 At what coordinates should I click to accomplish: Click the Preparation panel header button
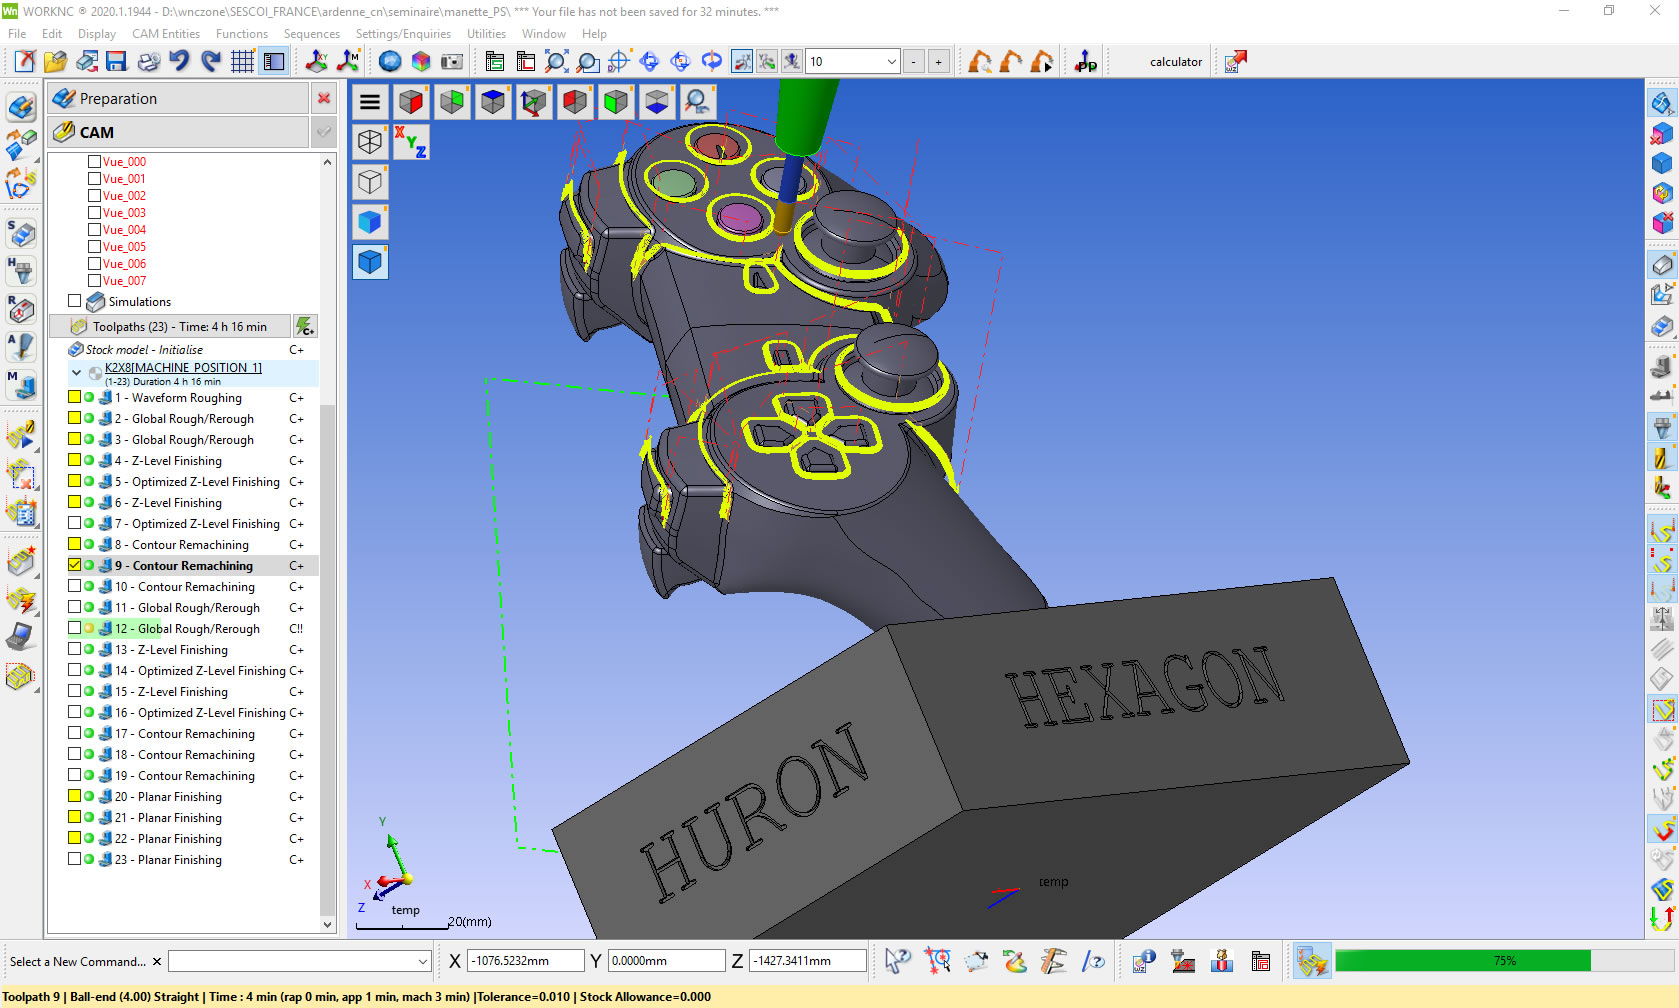[x=178, y=98]
